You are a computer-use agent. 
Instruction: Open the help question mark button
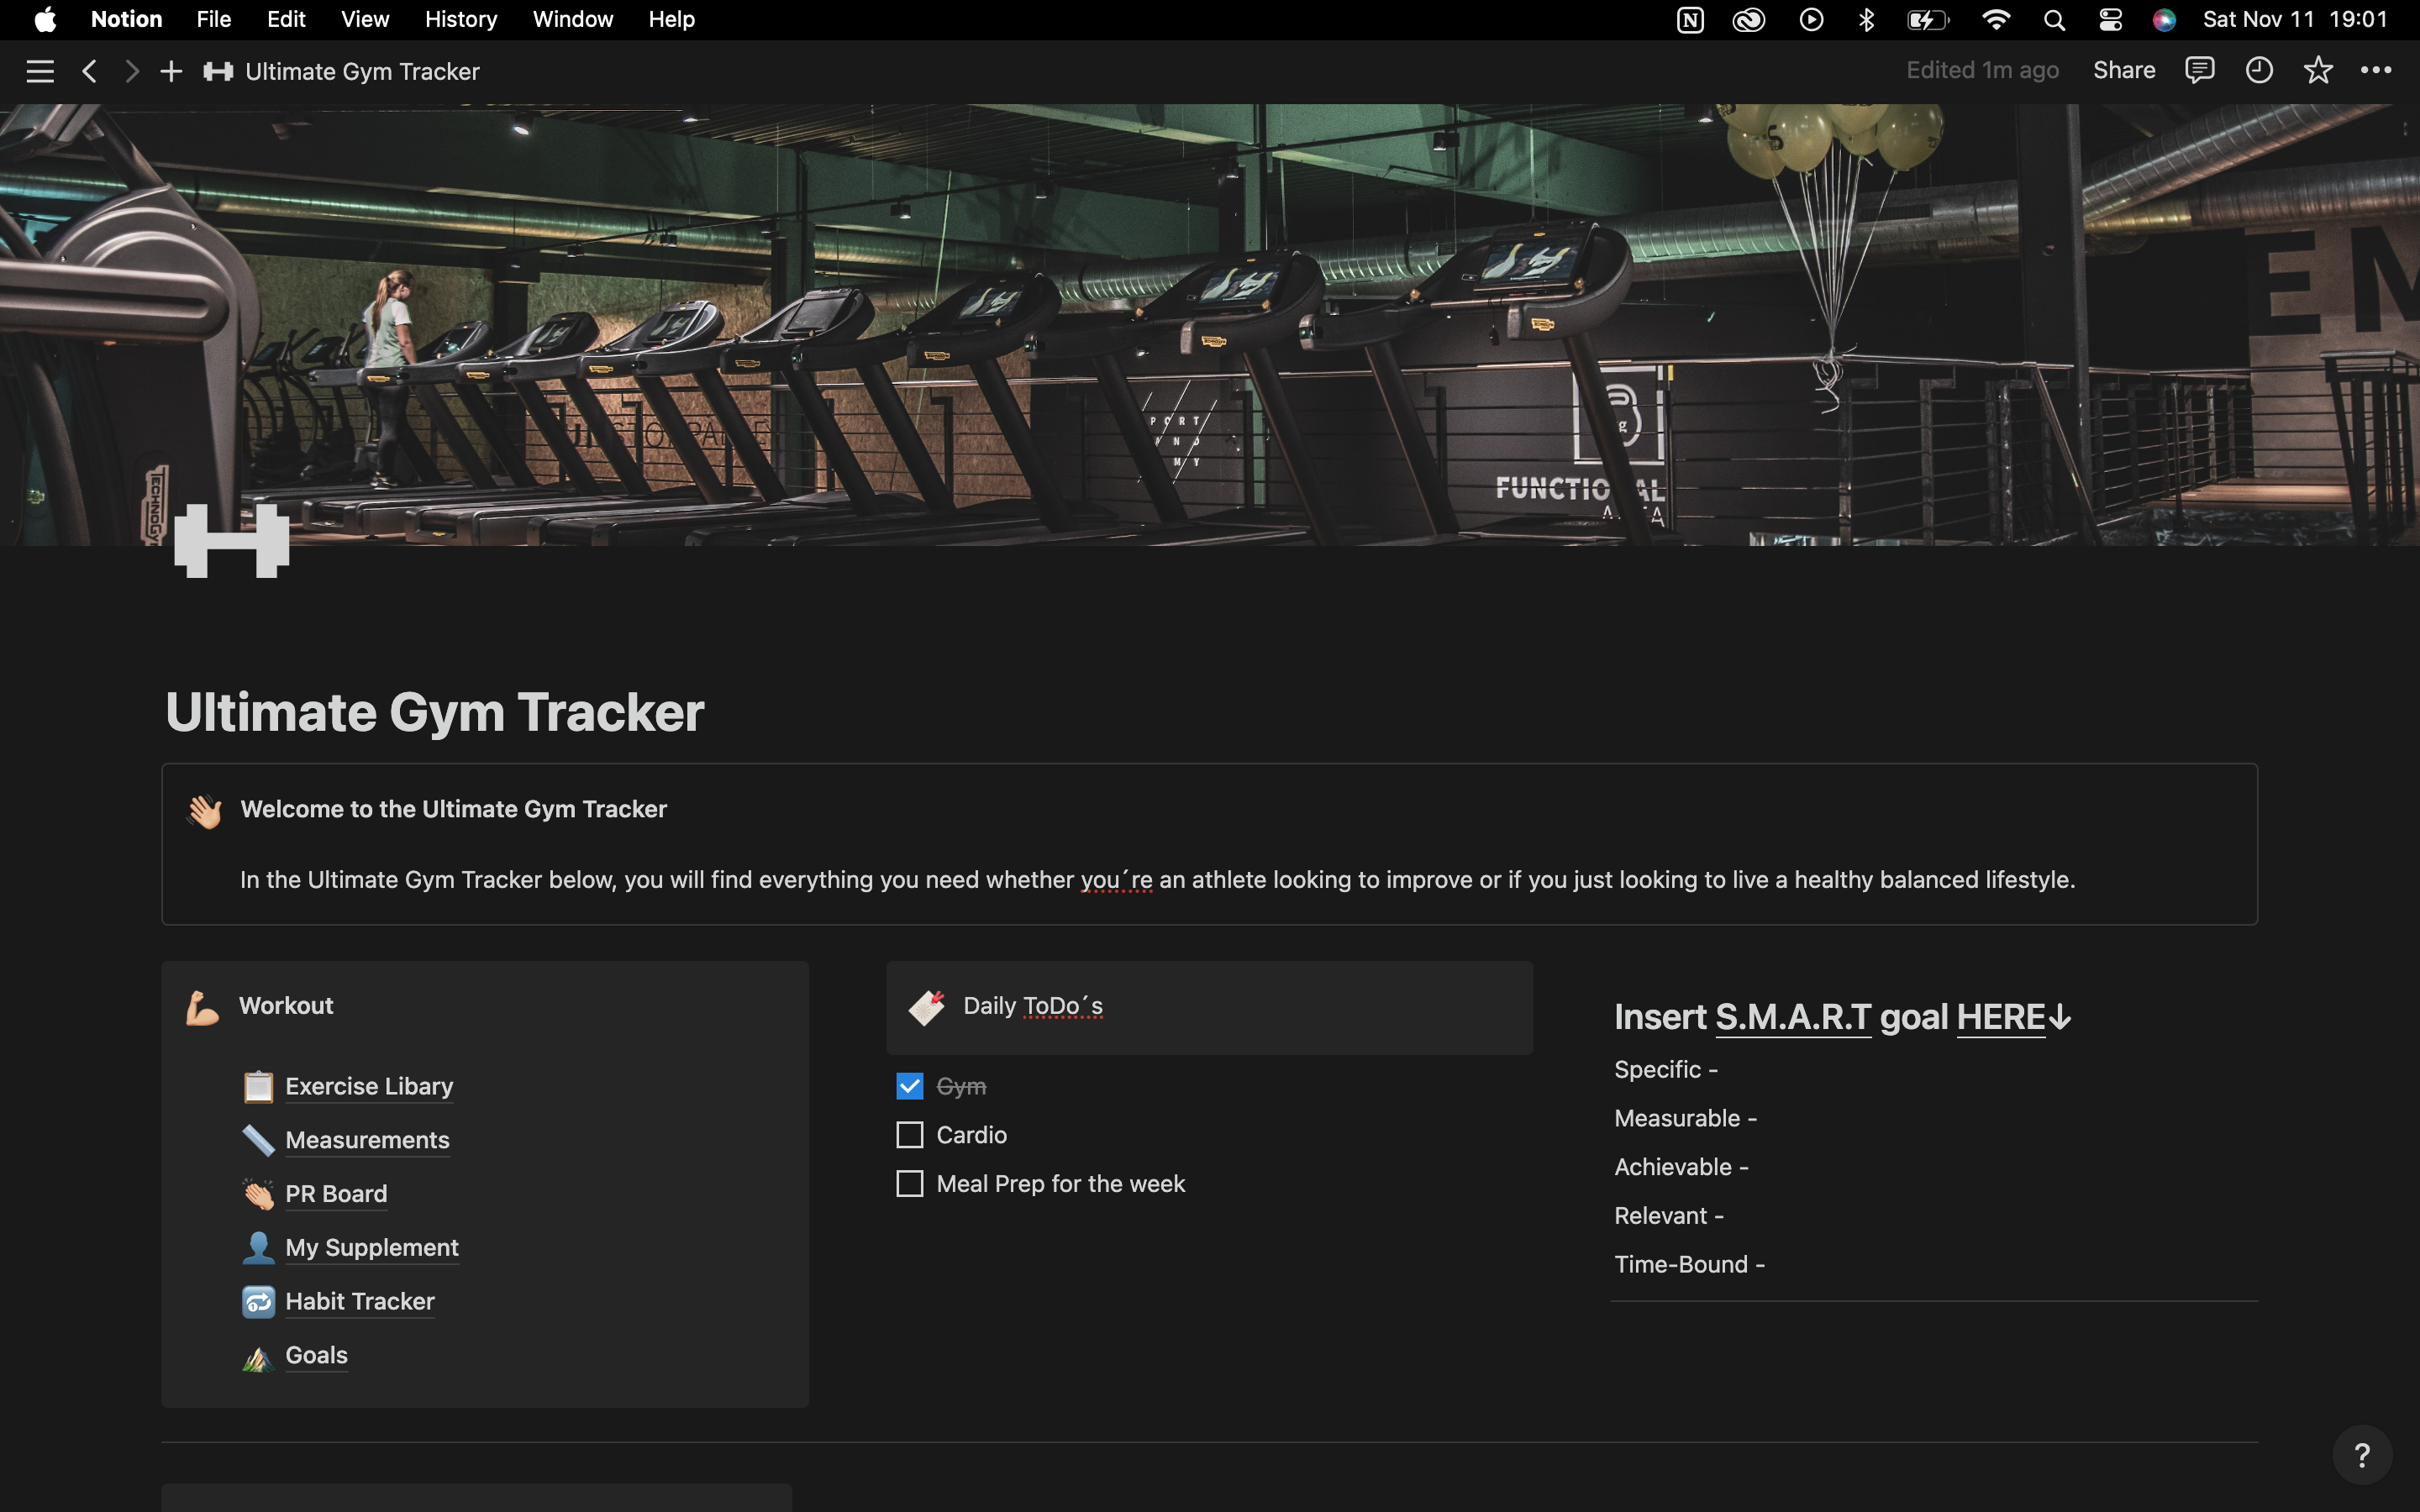pos(2362,1455)
